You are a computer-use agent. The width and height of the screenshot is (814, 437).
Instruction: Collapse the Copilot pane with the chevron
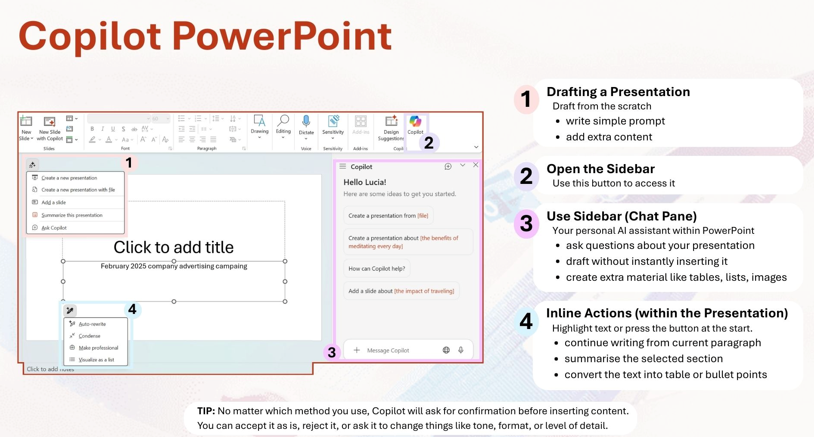(462, 166)
